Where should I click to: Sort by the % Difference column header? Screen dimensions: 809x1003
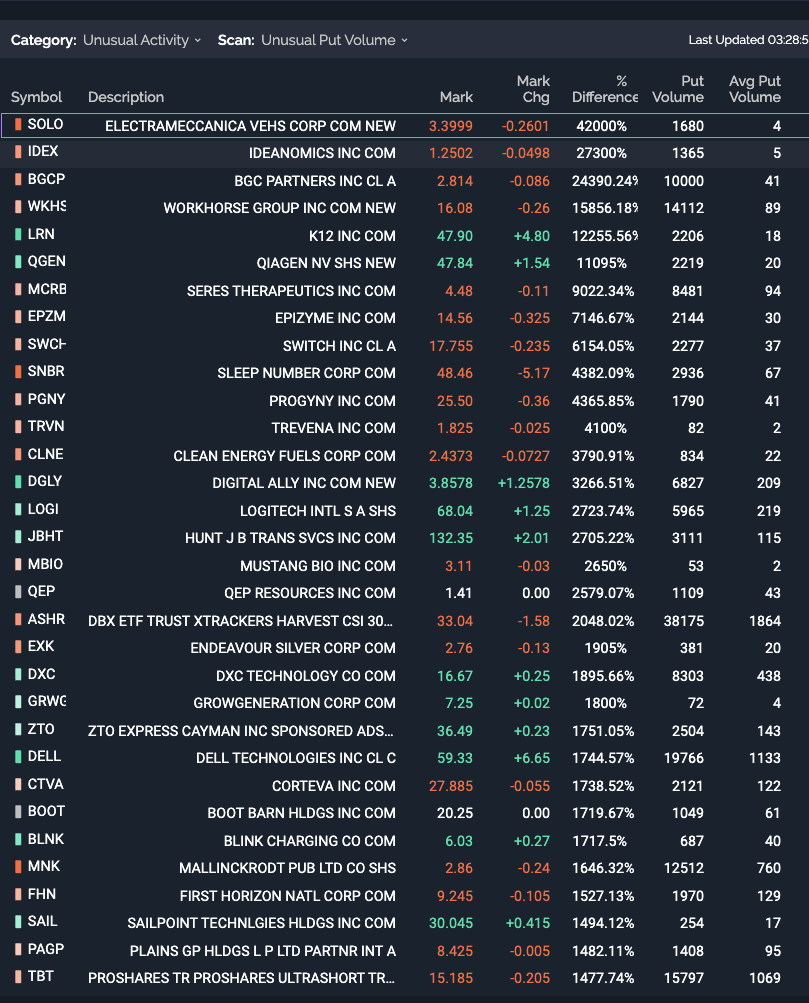(x=605, y=89)
